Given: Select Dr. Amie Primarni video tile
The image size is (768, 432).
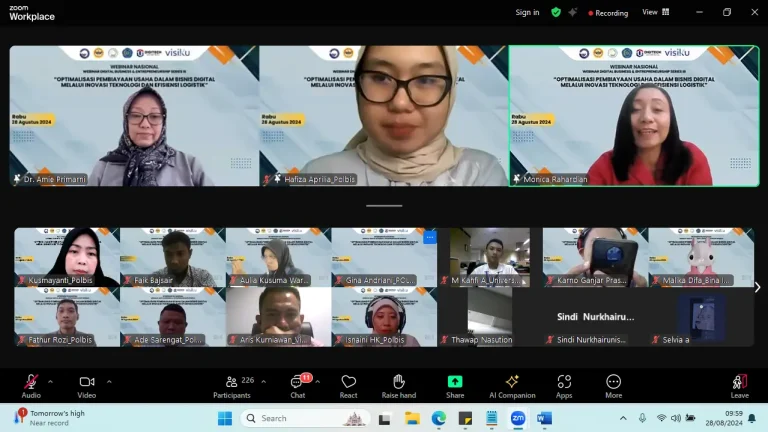Looking at the screenshot, I should tap(134, 116).
